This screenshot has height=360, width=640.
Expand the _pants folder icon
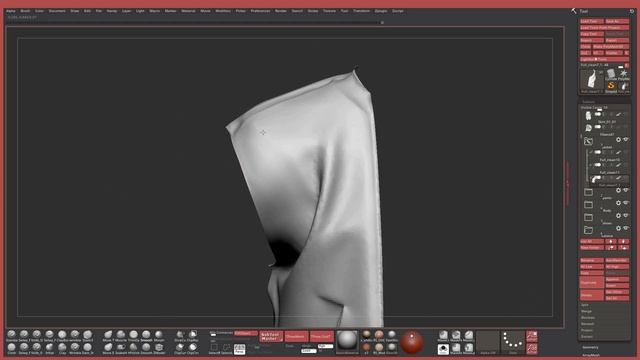pos(588,191)
